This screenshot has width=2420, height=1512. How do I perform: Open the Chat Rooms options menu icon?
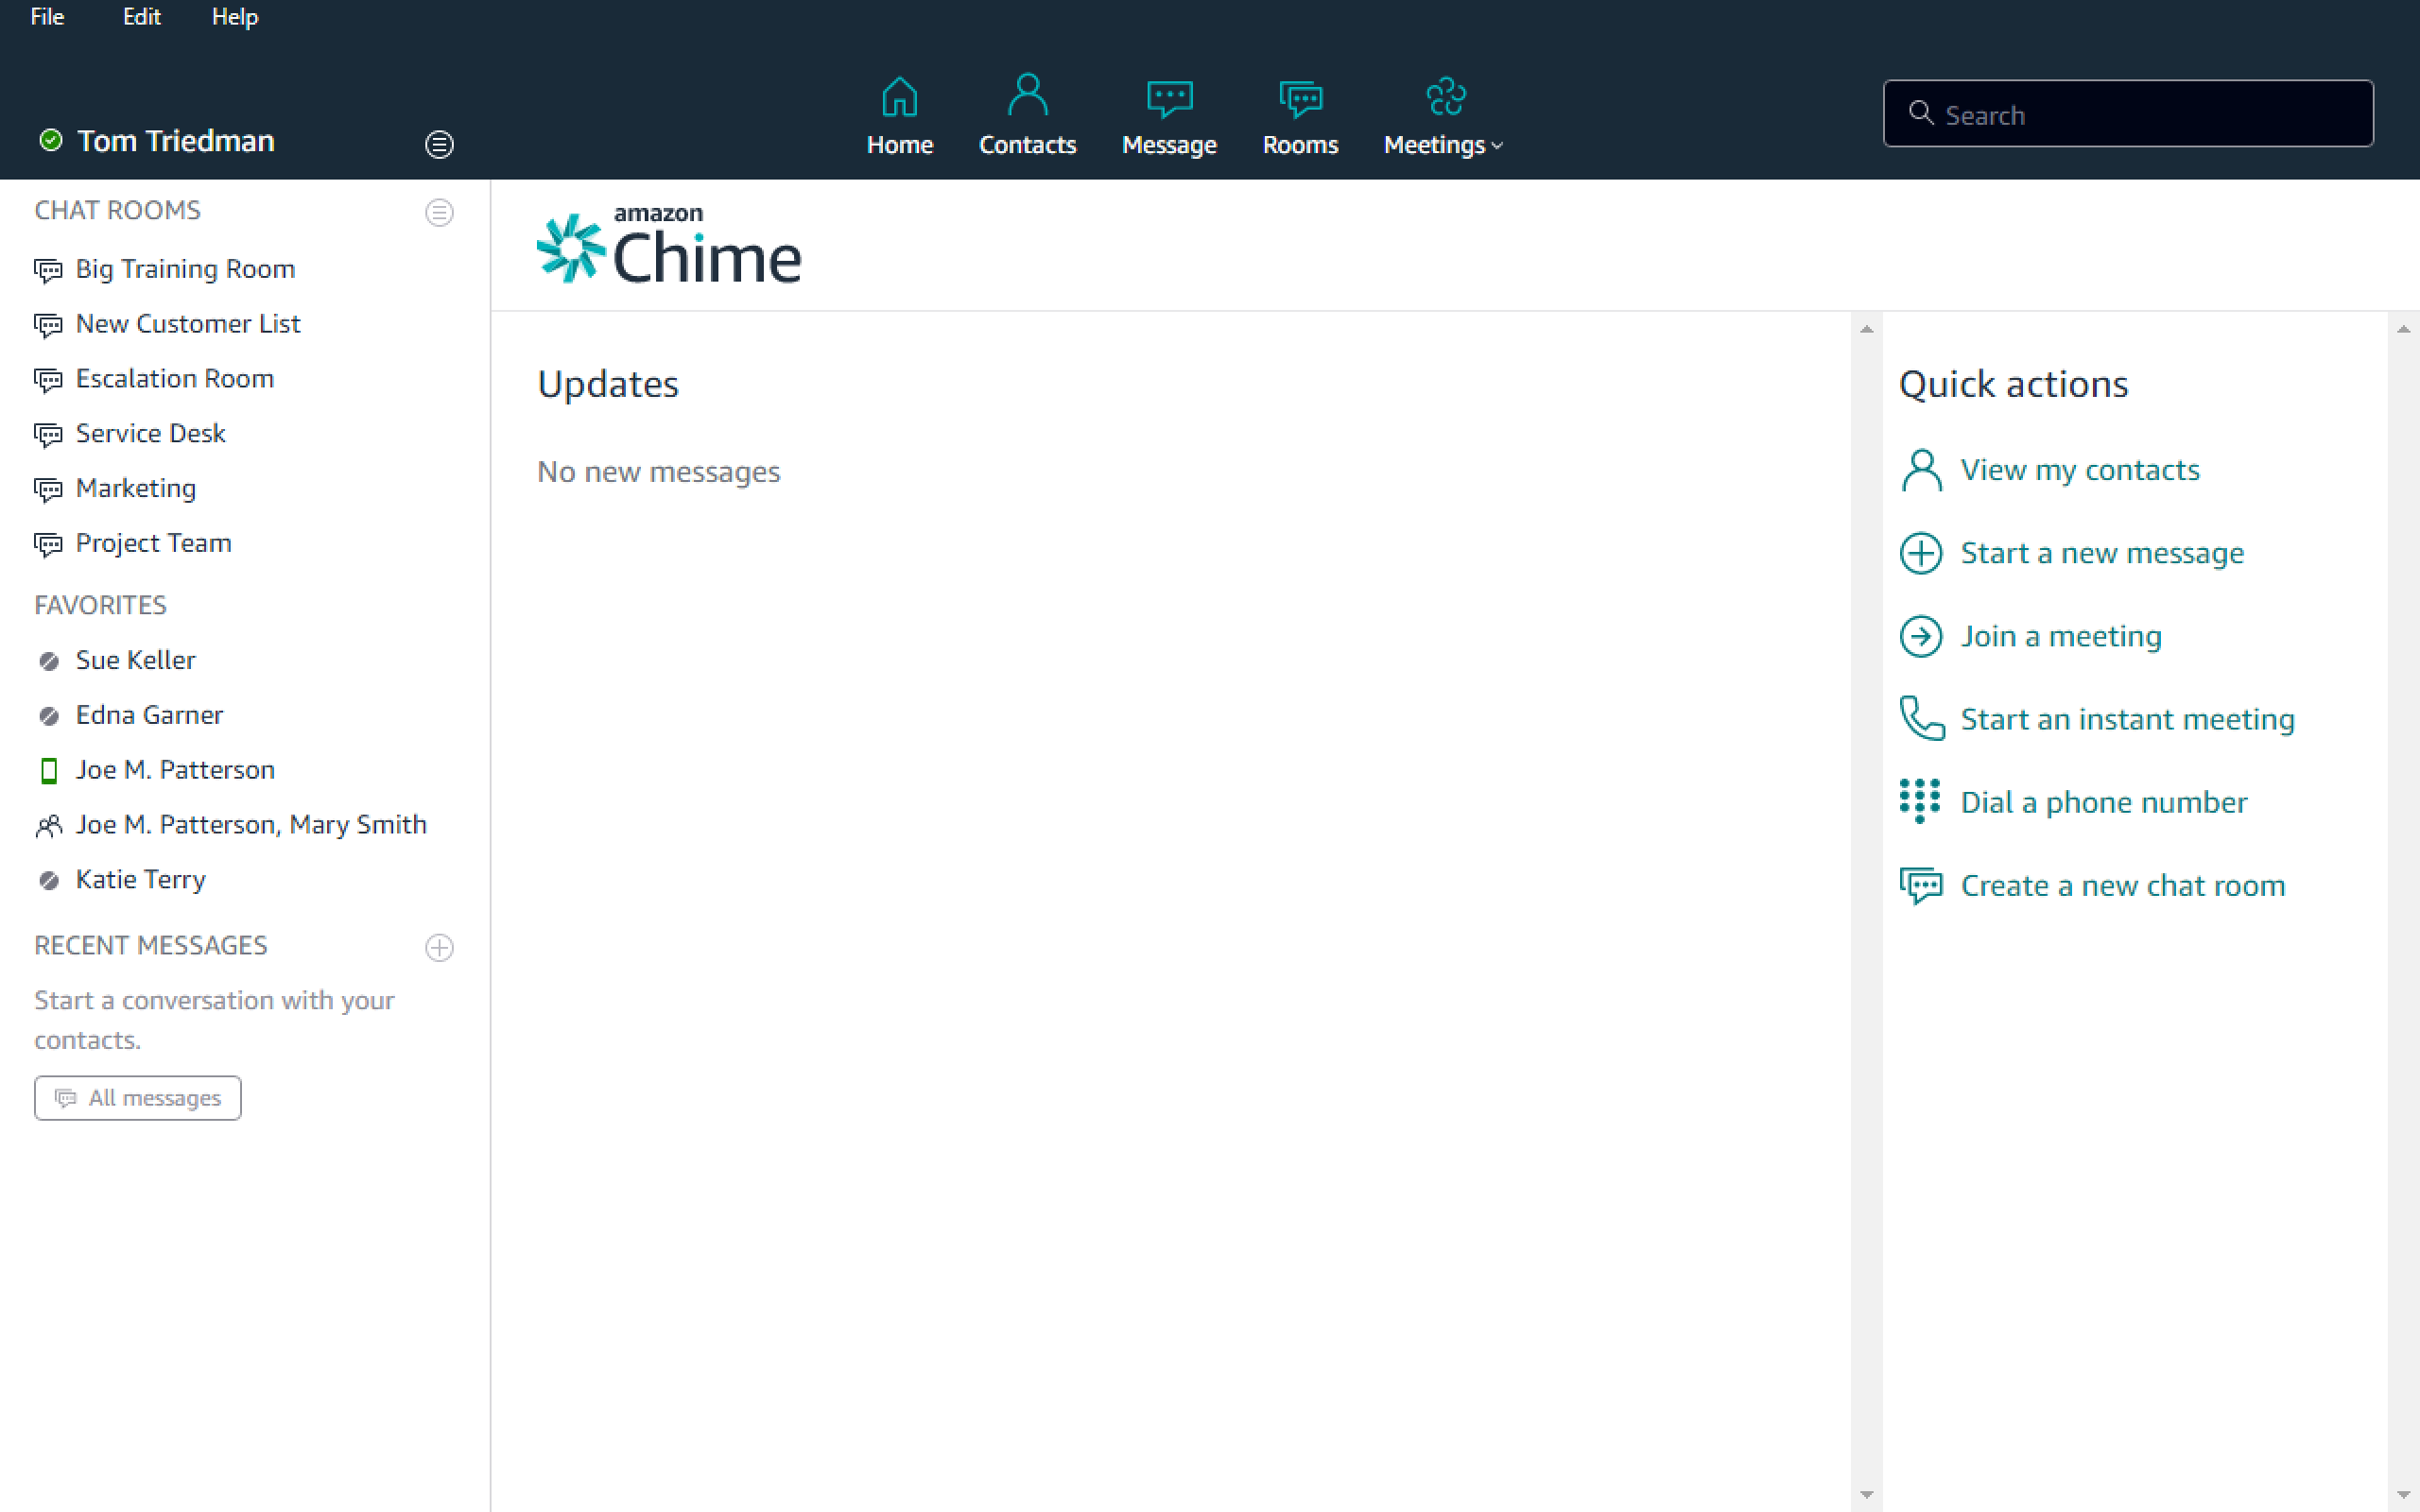[439, 212]
